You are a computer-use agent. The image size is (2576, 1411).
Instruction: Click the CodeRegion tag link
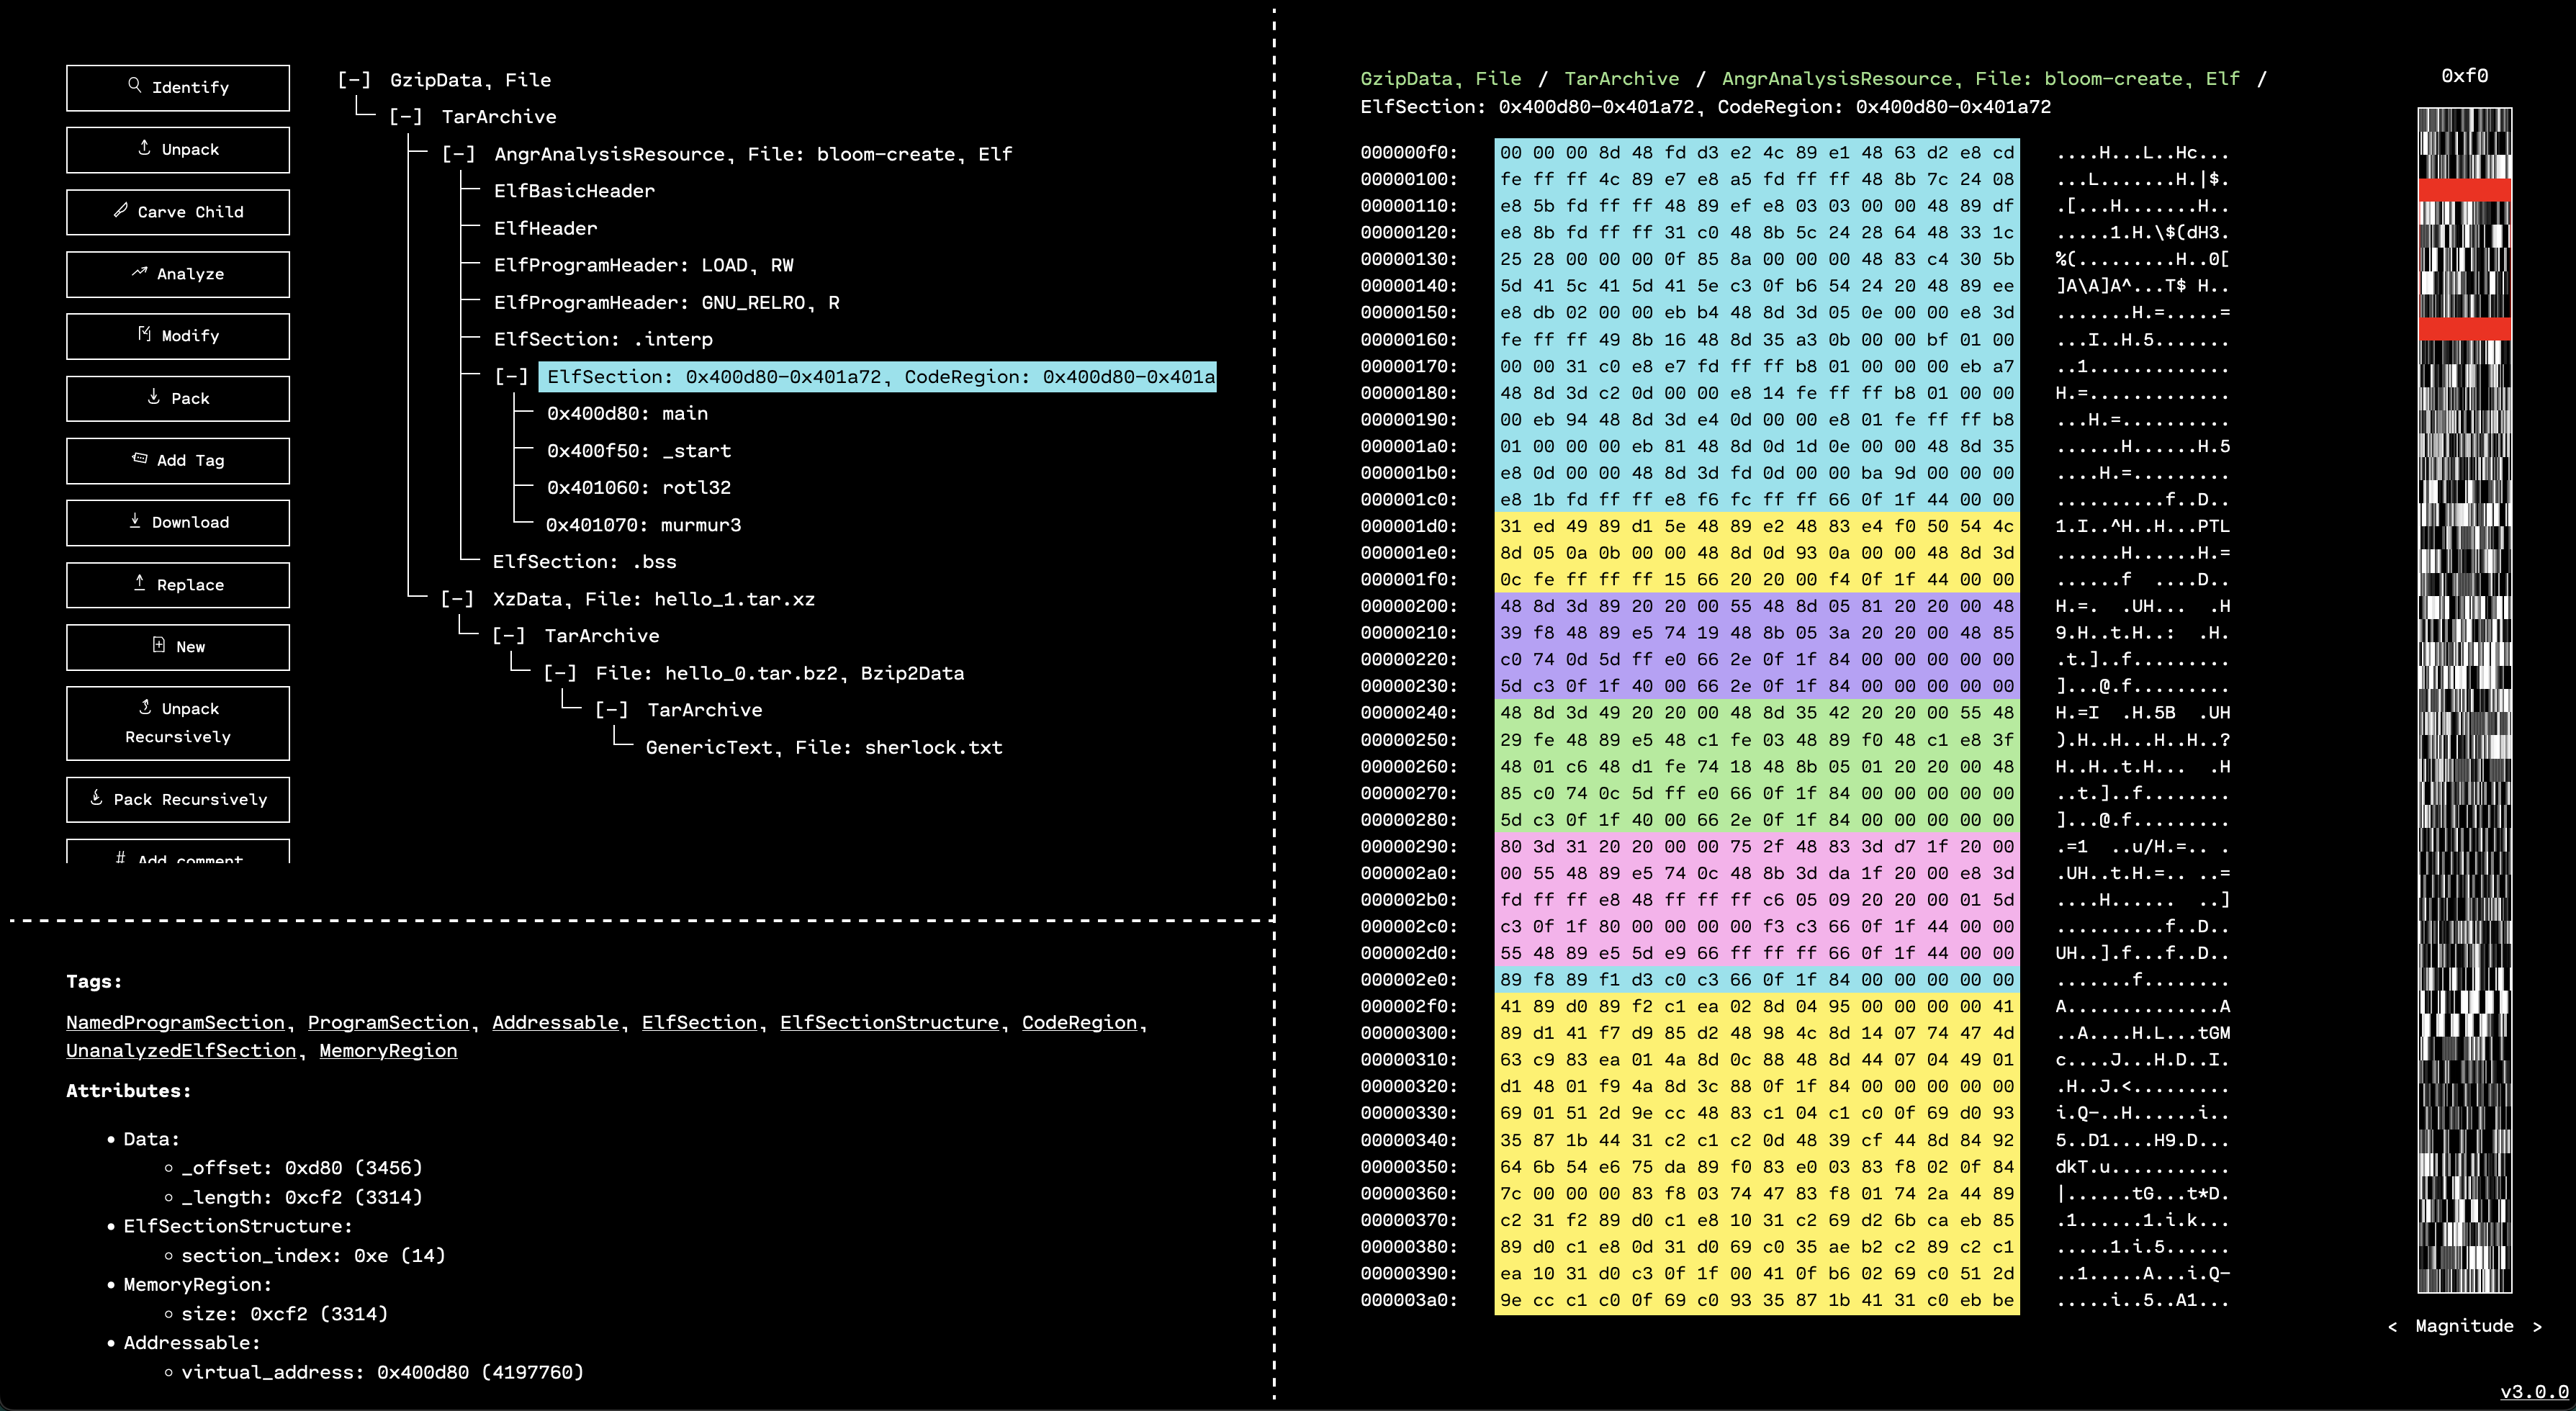click(1079, 1022)
